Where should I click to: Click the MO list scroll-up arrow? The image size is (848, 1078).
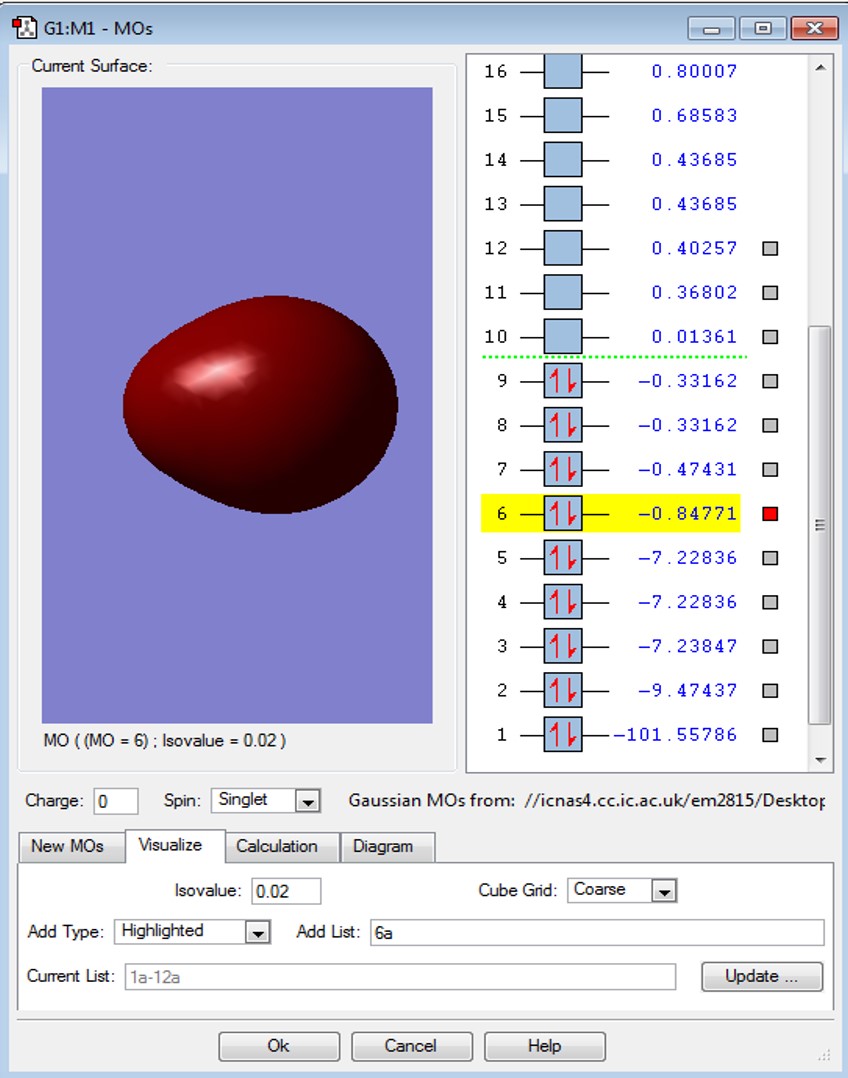click(x=820, y=67)
